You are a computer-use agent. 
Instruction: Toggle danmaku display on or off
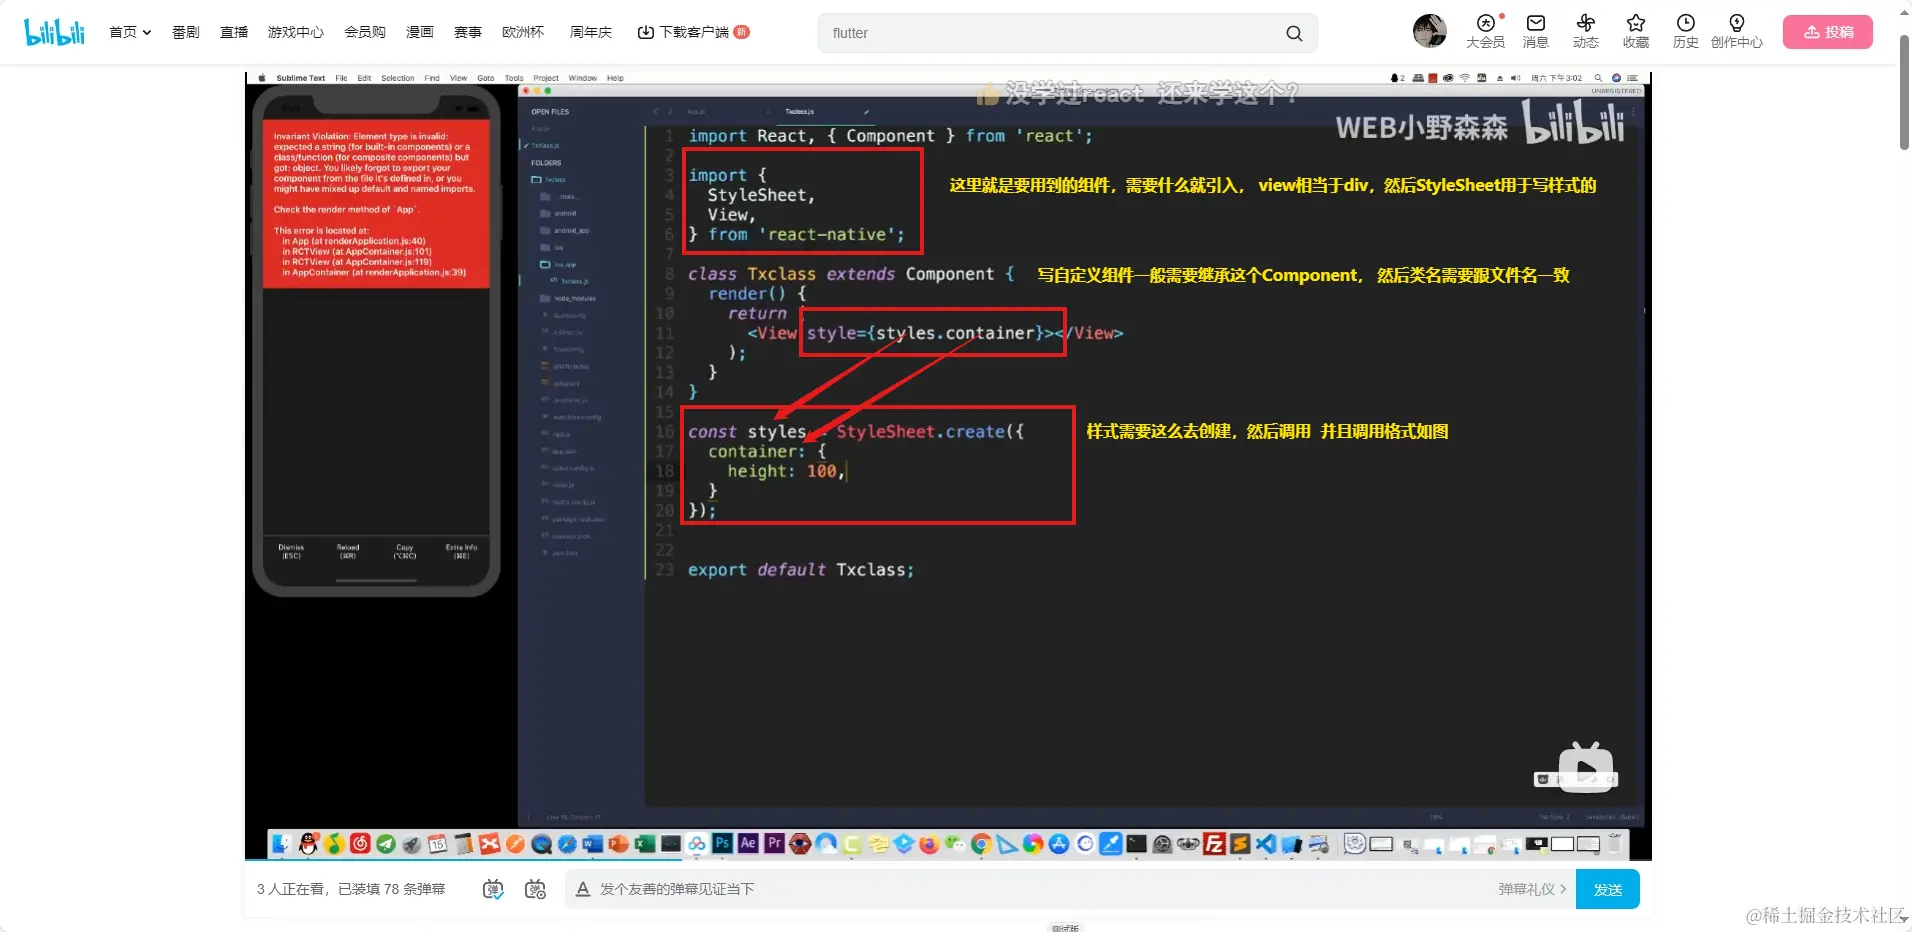pyautogui.click(x=493, y=889)
